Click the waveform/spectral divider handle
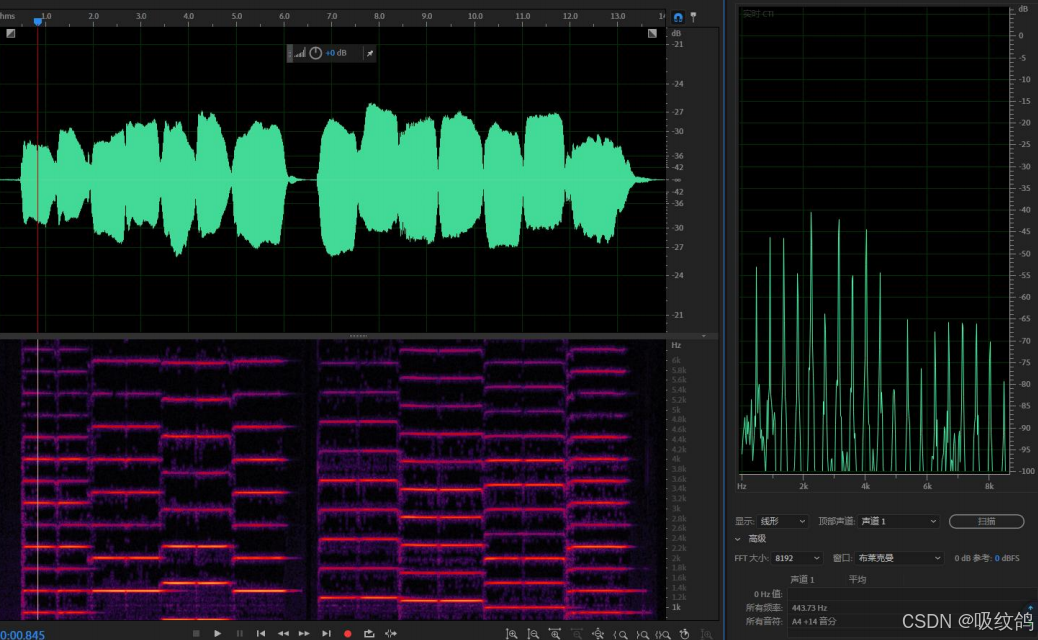The image size is (1038, 640). pyautogui.click(x=358, y=336)
